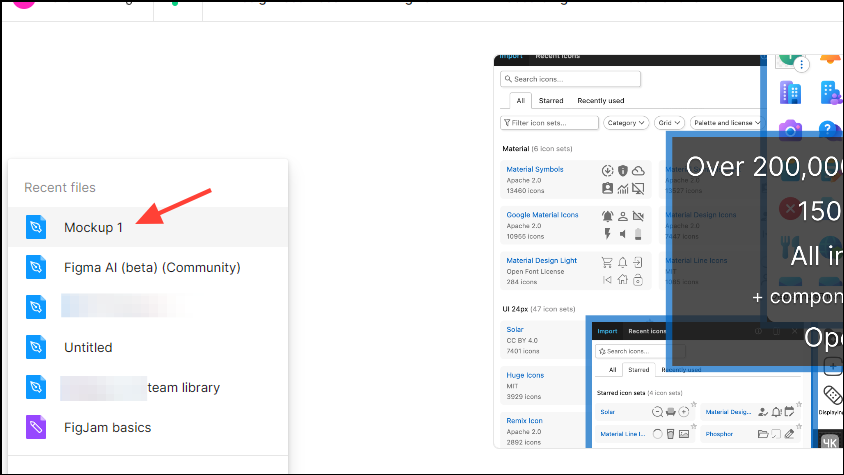Viewport: 844px width, 475px height.
Task: Switch to the upper Starred tab
Action: pos(551,101)
